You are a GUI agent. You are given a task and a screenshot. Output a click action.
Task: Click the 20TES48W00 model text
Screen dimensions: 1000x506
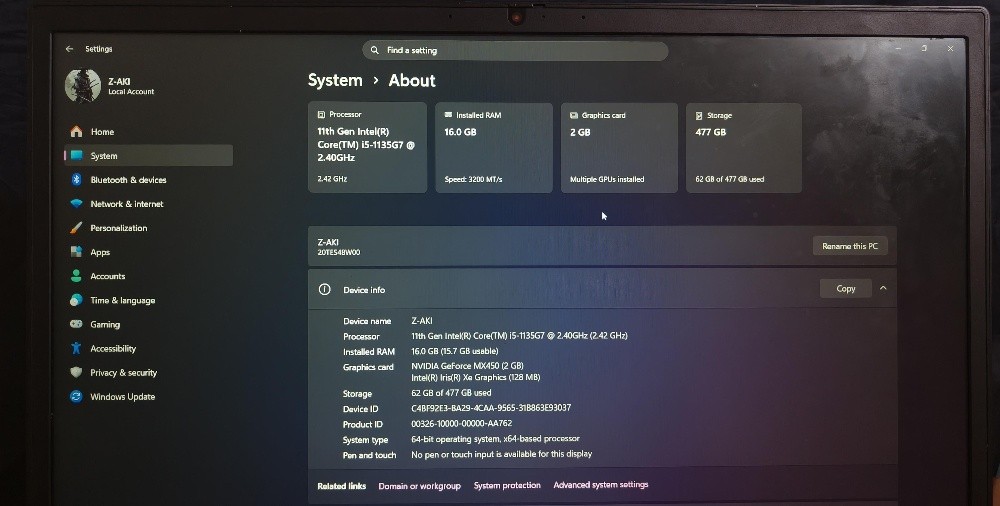[339, 252]
